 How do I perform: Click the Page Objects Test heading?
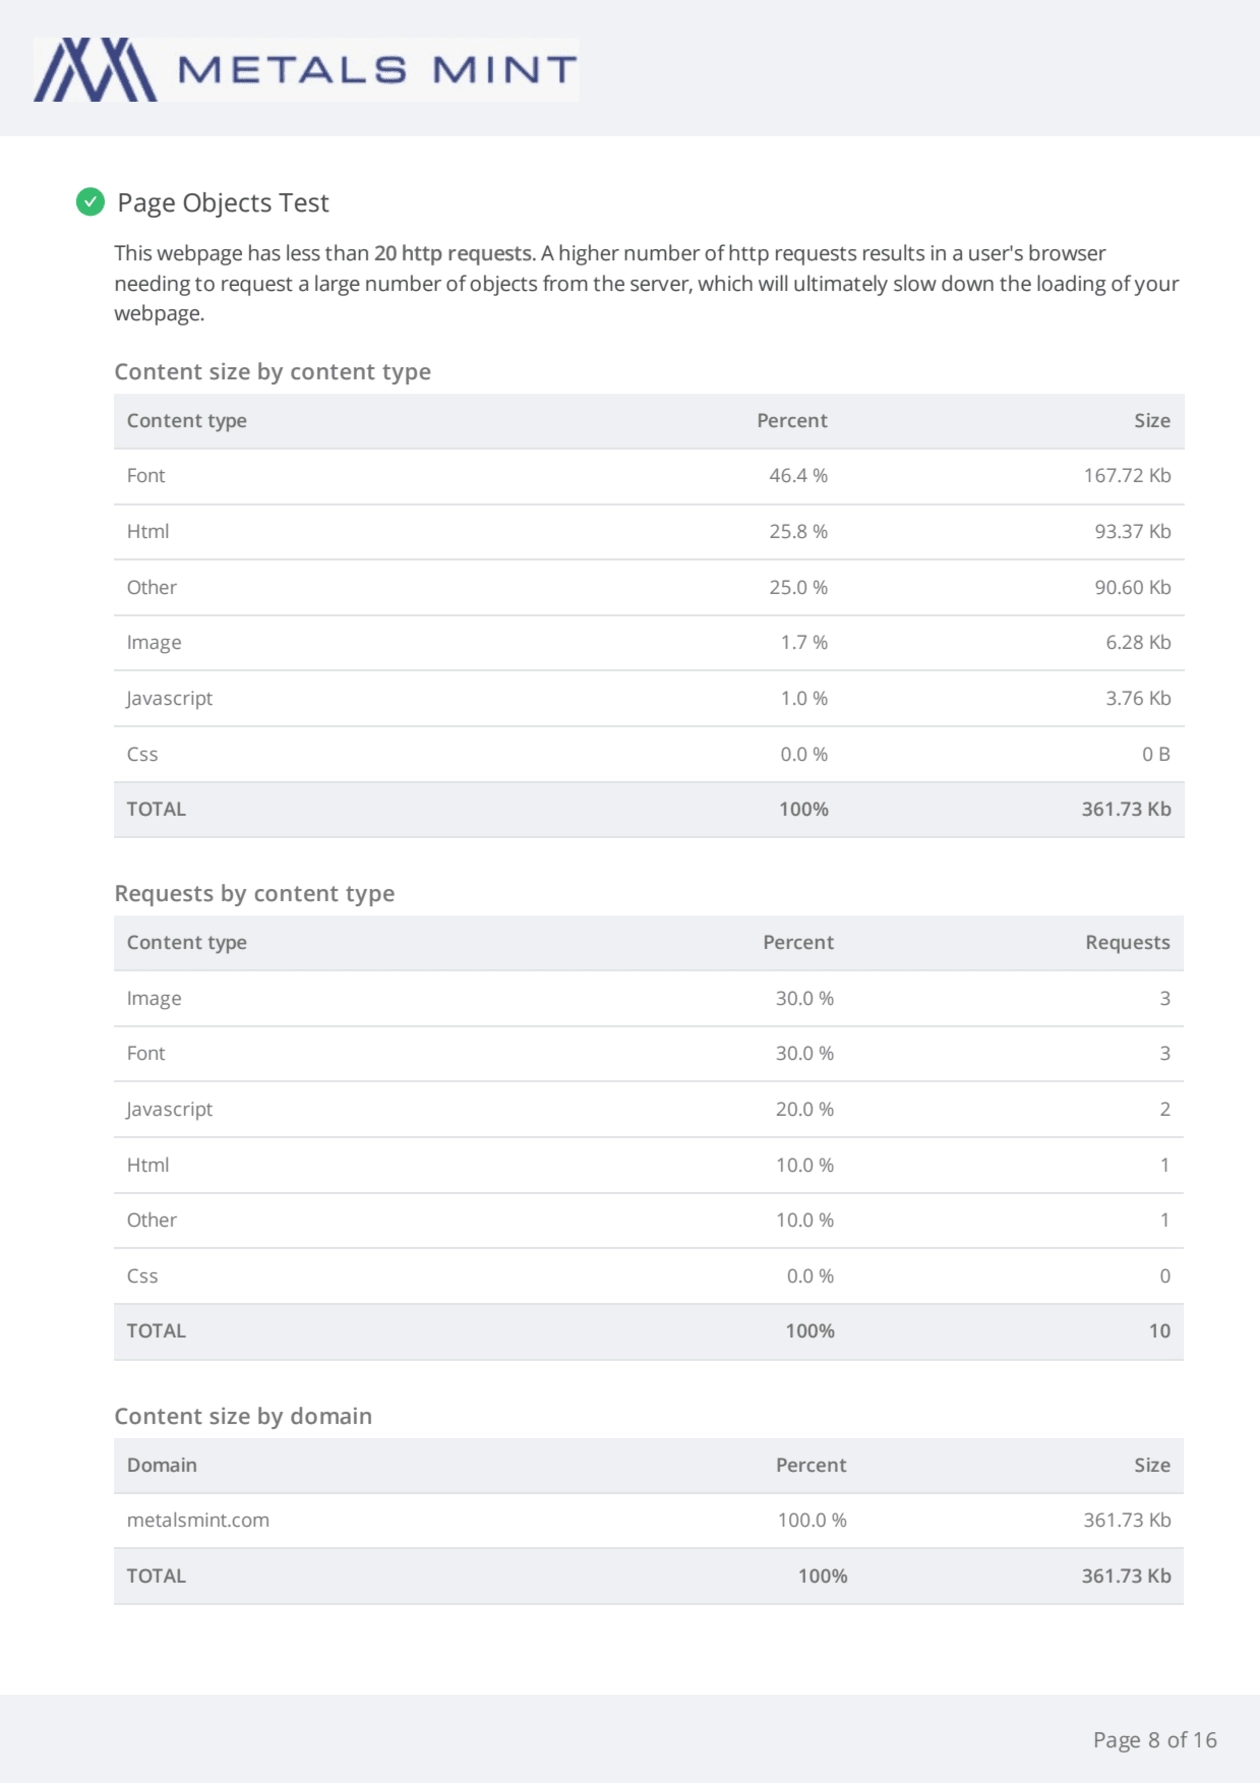pyautogui.click(x=222, y=203)
